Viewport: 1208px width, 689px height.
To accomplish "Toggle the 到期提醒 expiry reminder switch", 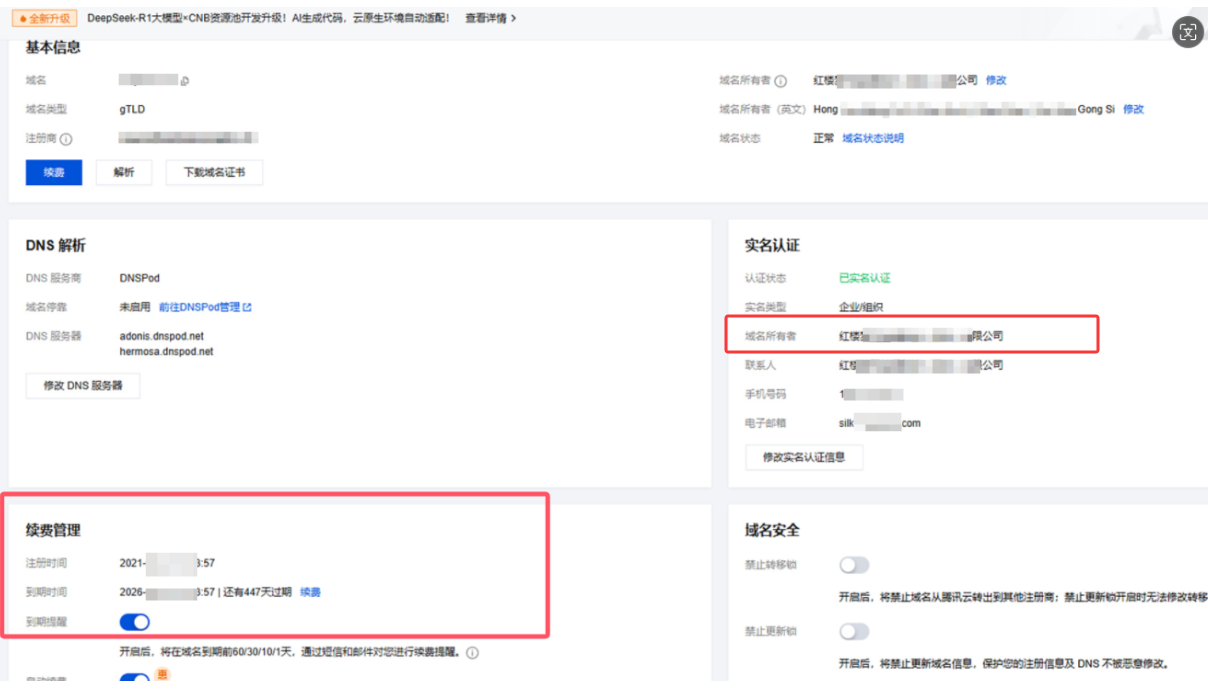I will [x=135, y=622].
